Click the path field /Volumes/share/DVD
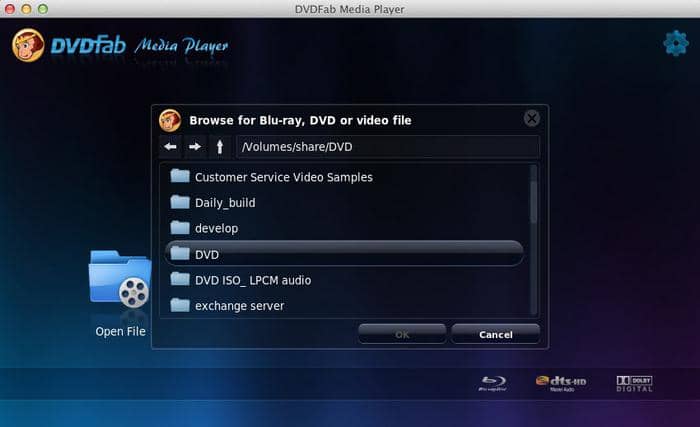 tap(388, 147)
